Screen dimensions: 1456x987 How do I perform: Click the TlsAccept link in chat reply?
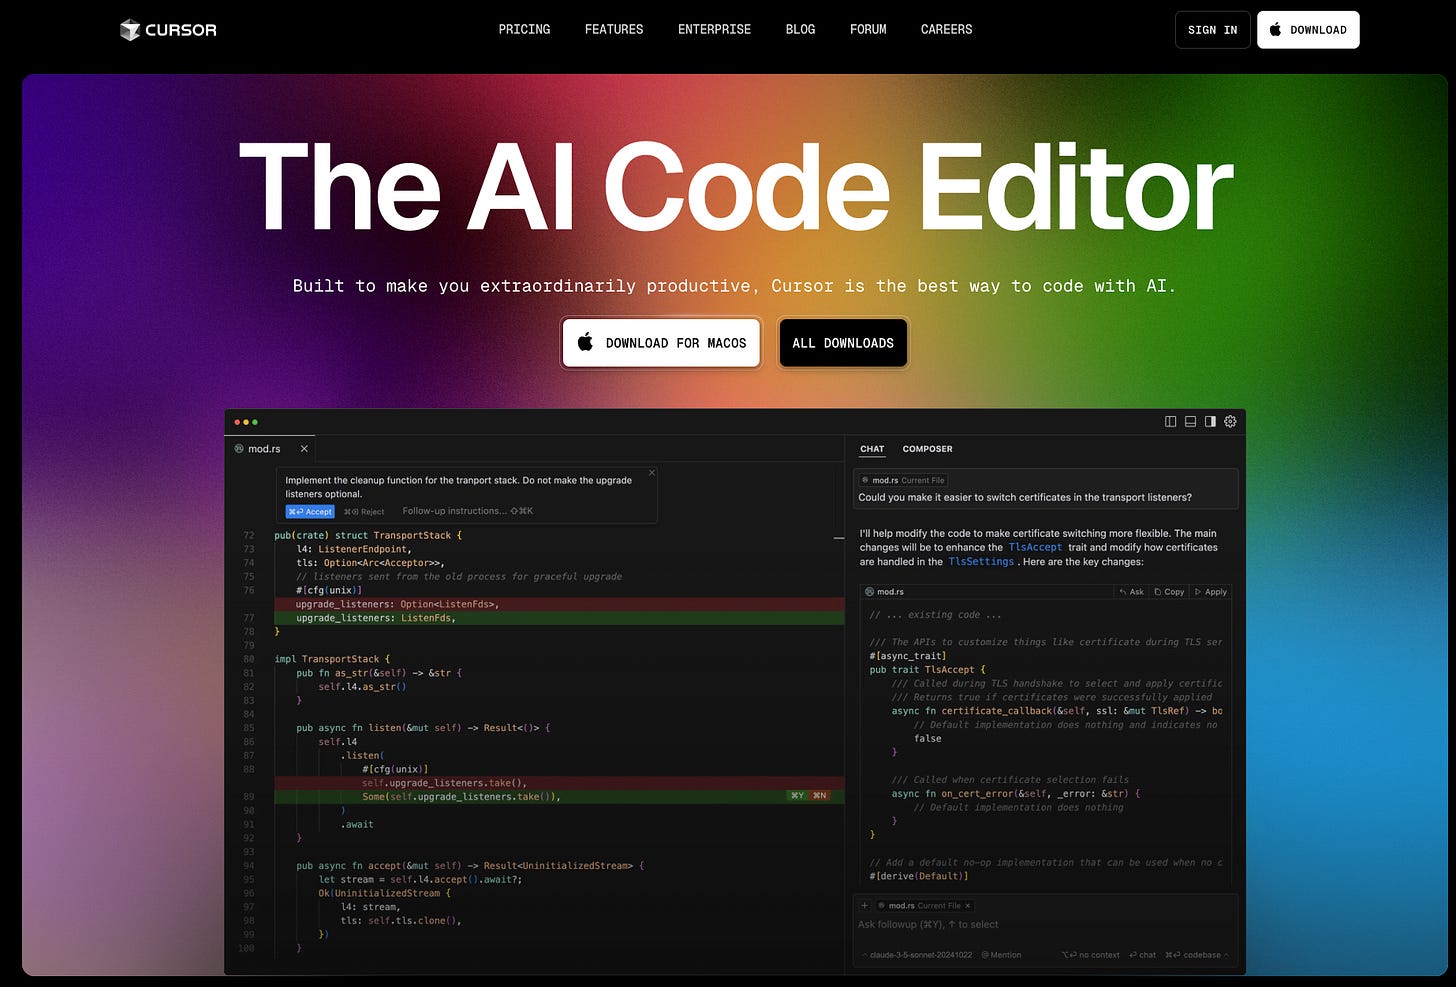coord(1035,547)
